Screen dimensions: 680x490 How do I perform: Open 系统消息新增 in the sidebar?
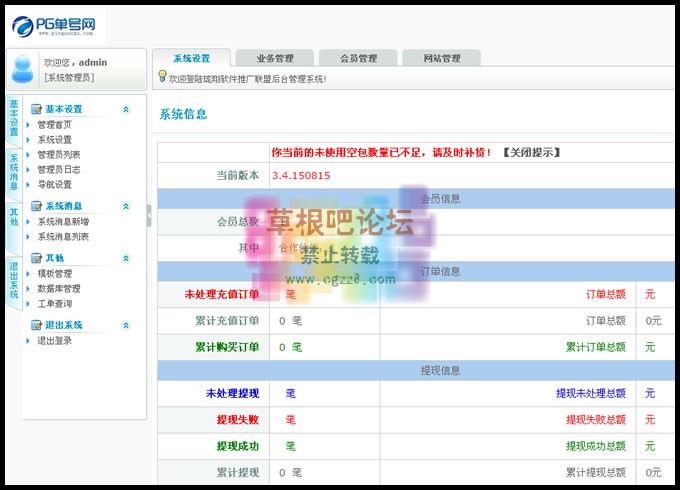point(63,222)
